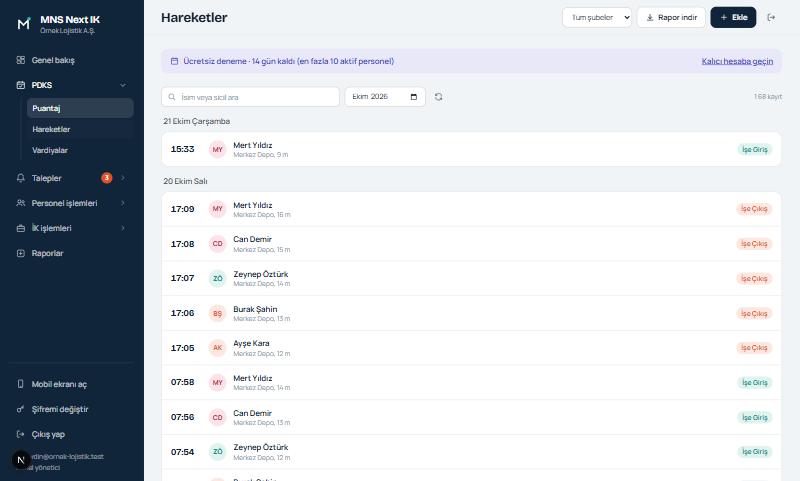
Task: Click the 168 kayıt record count
Action: click(x=768, y=96)
